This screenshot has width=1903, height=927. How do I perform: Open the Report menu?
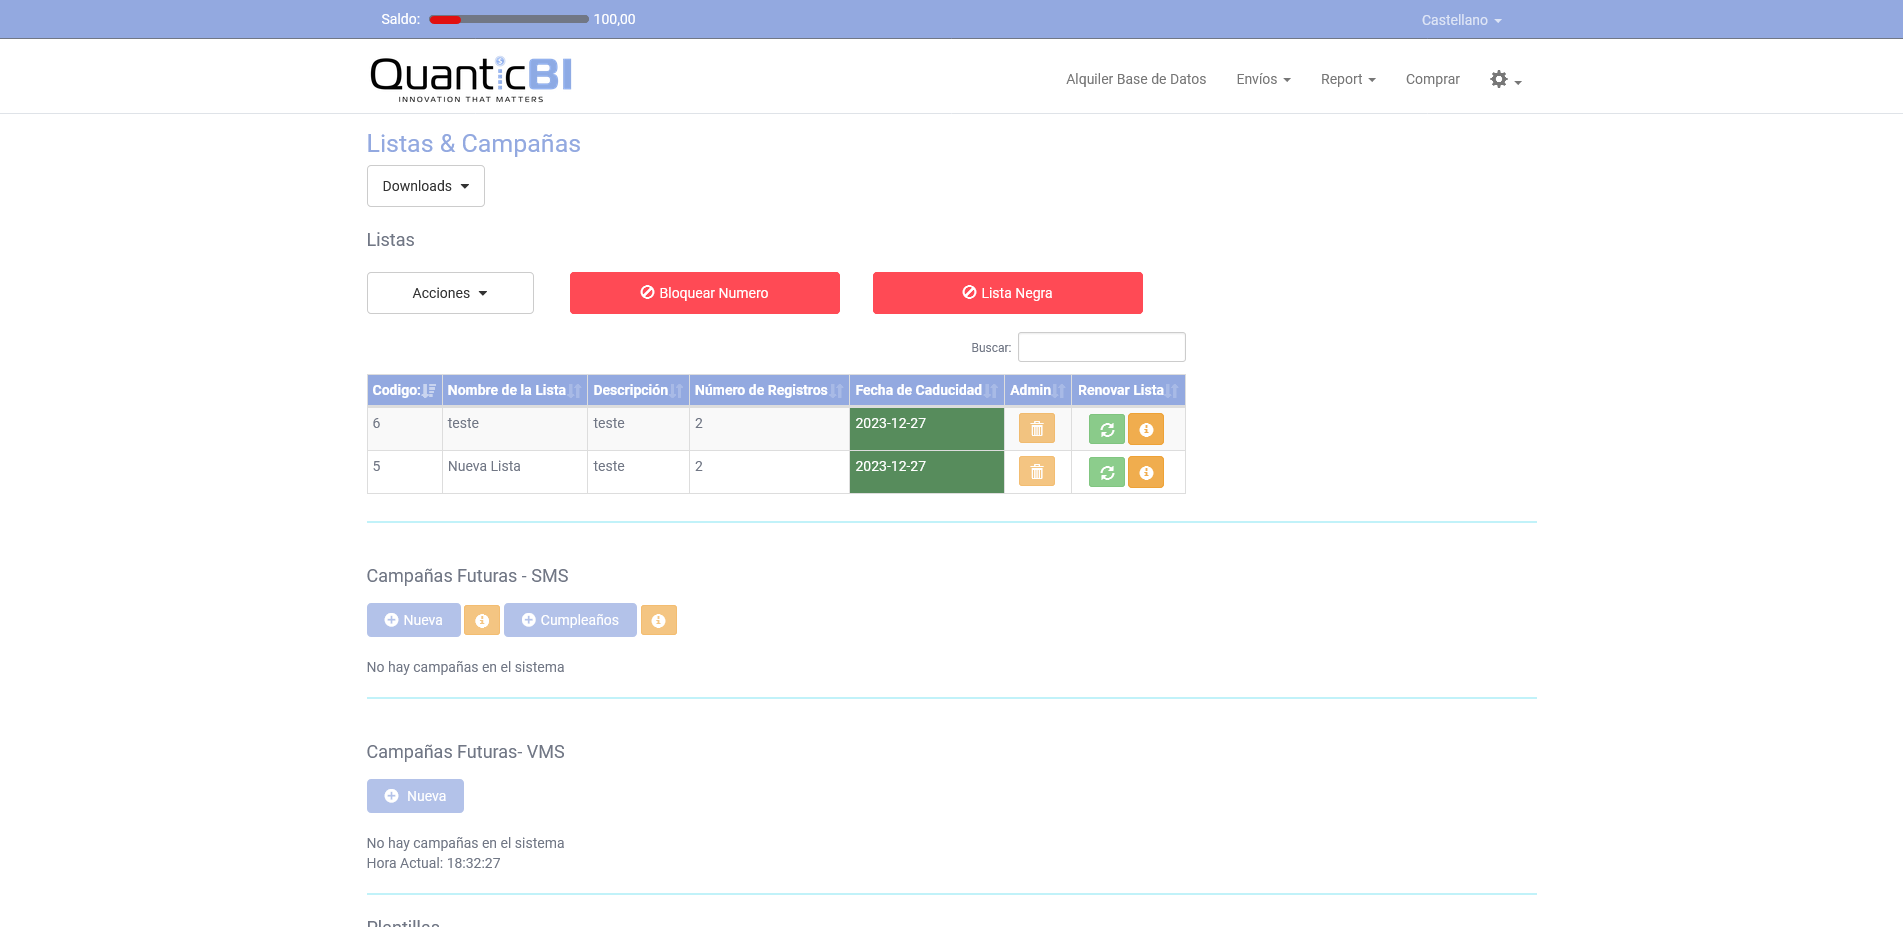point(1347,80)
